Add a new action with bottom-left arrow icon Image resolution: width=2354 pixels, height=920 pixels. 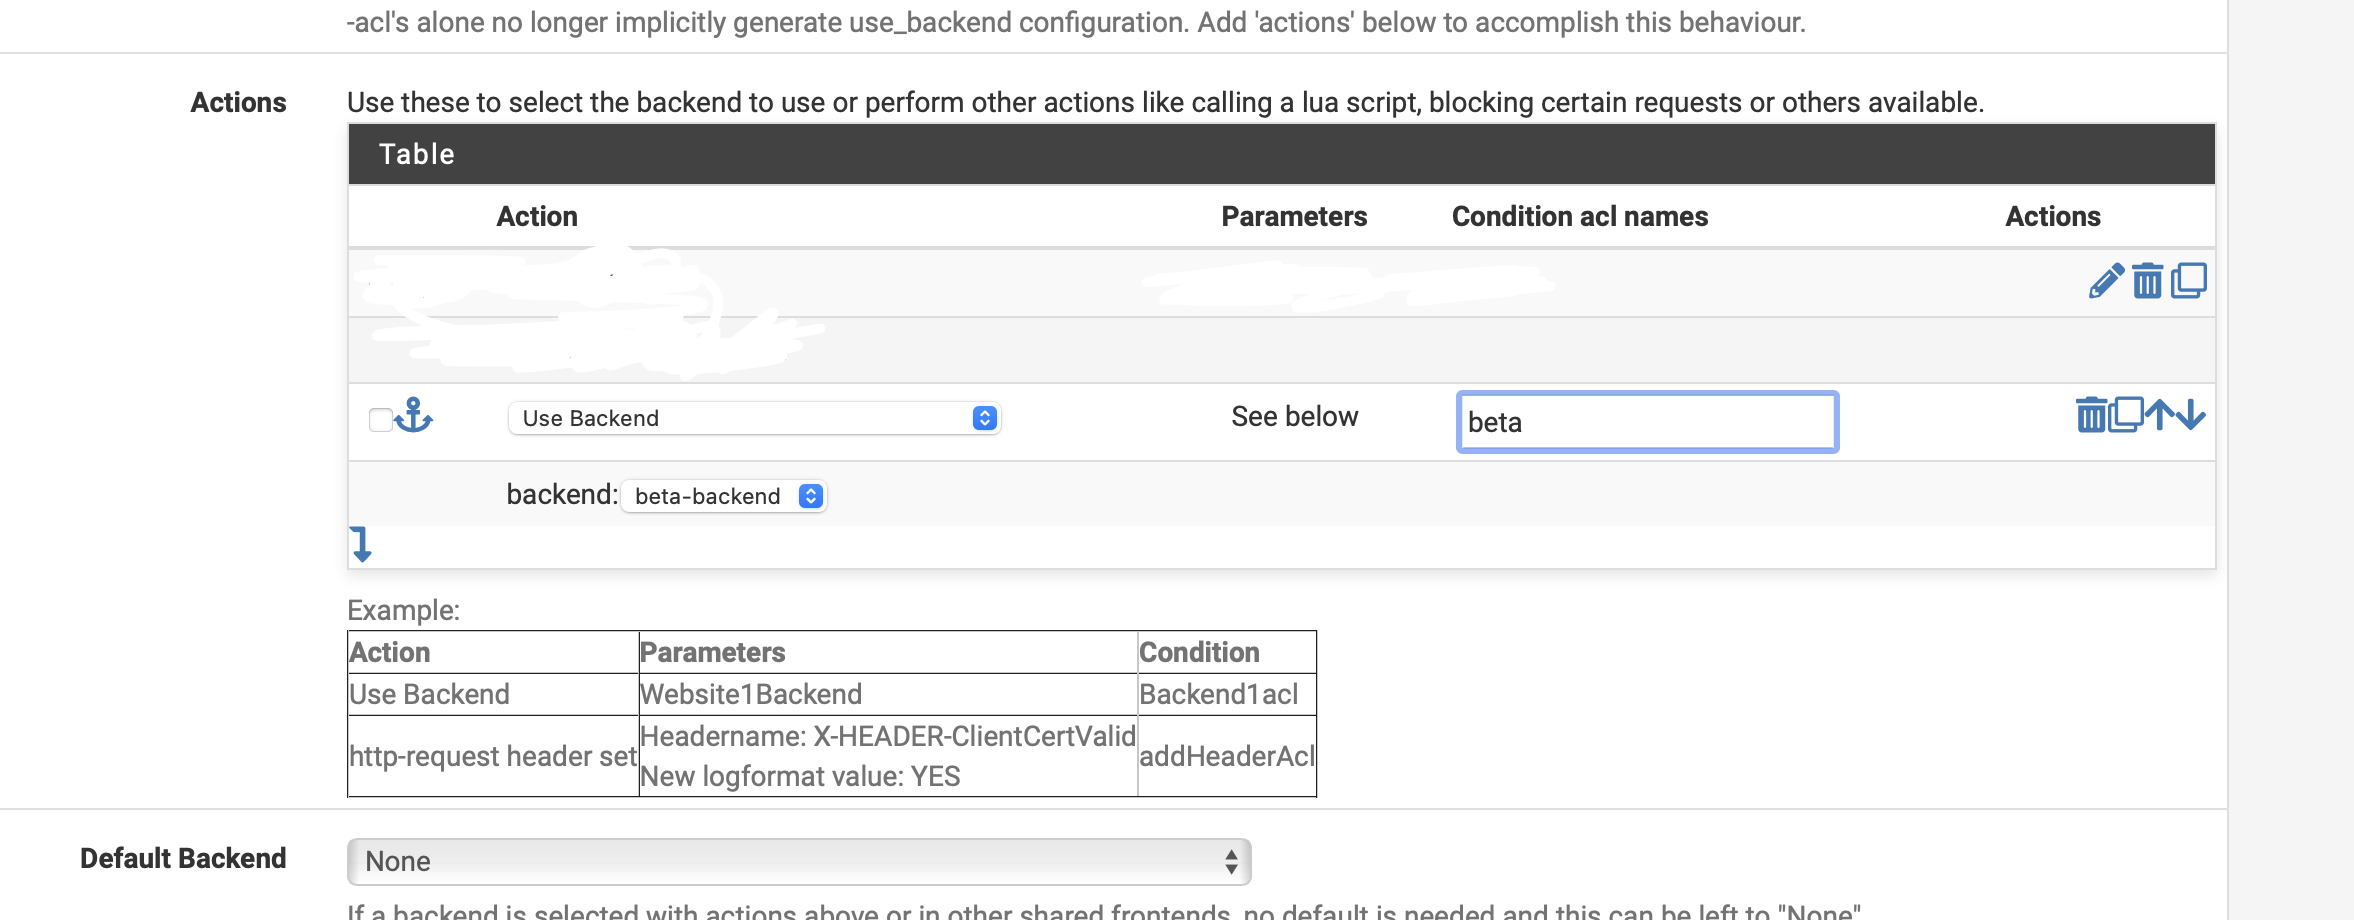point(361,545)
